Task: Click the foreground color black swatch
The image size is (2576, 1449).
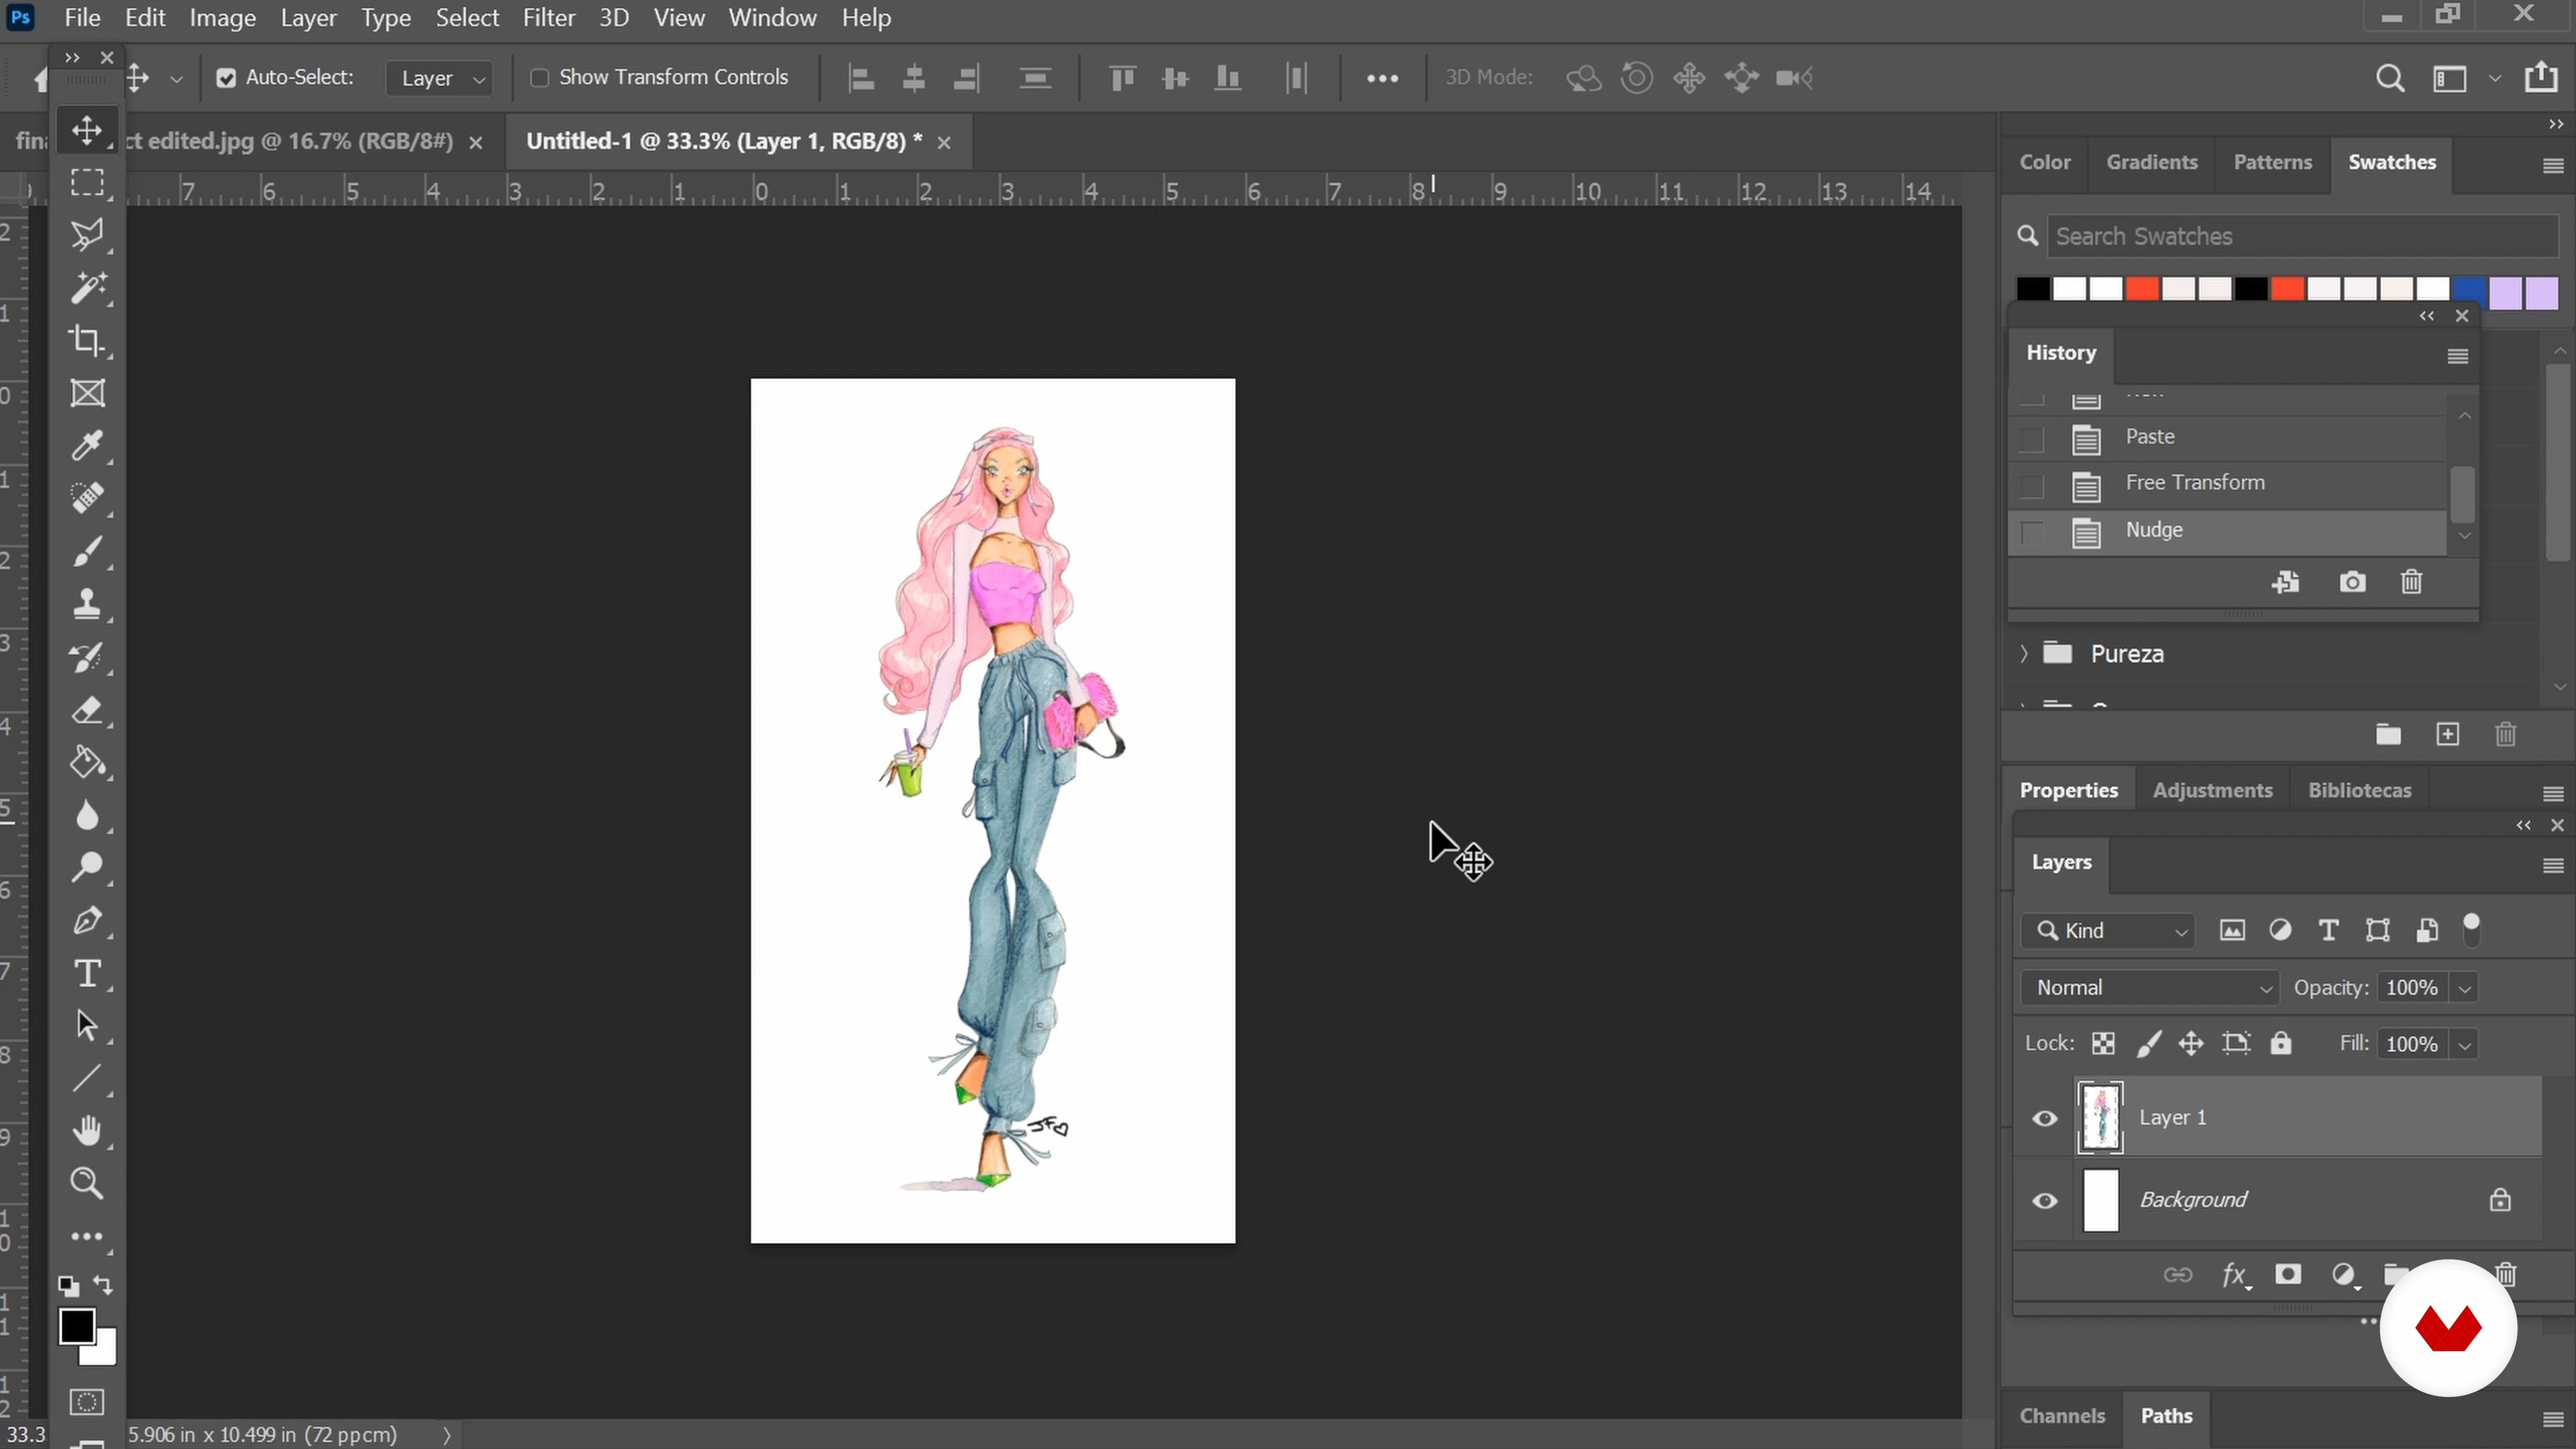Action: (76, 1326)
